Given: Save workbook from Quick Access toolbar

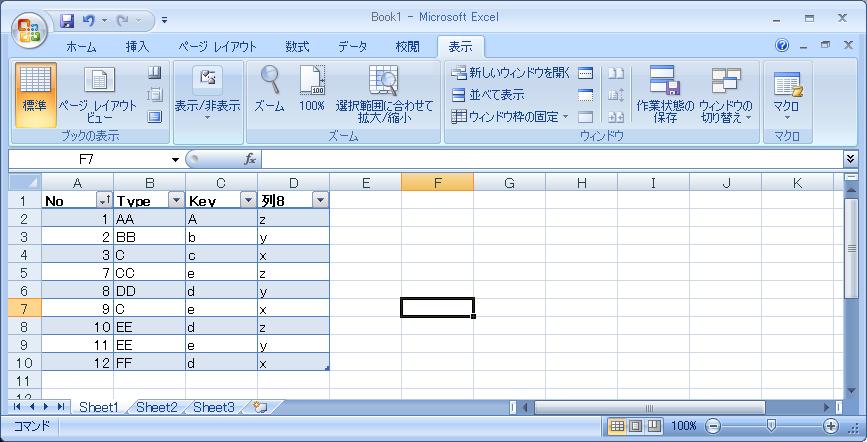Looking at the screenshot, I should 67,21.
